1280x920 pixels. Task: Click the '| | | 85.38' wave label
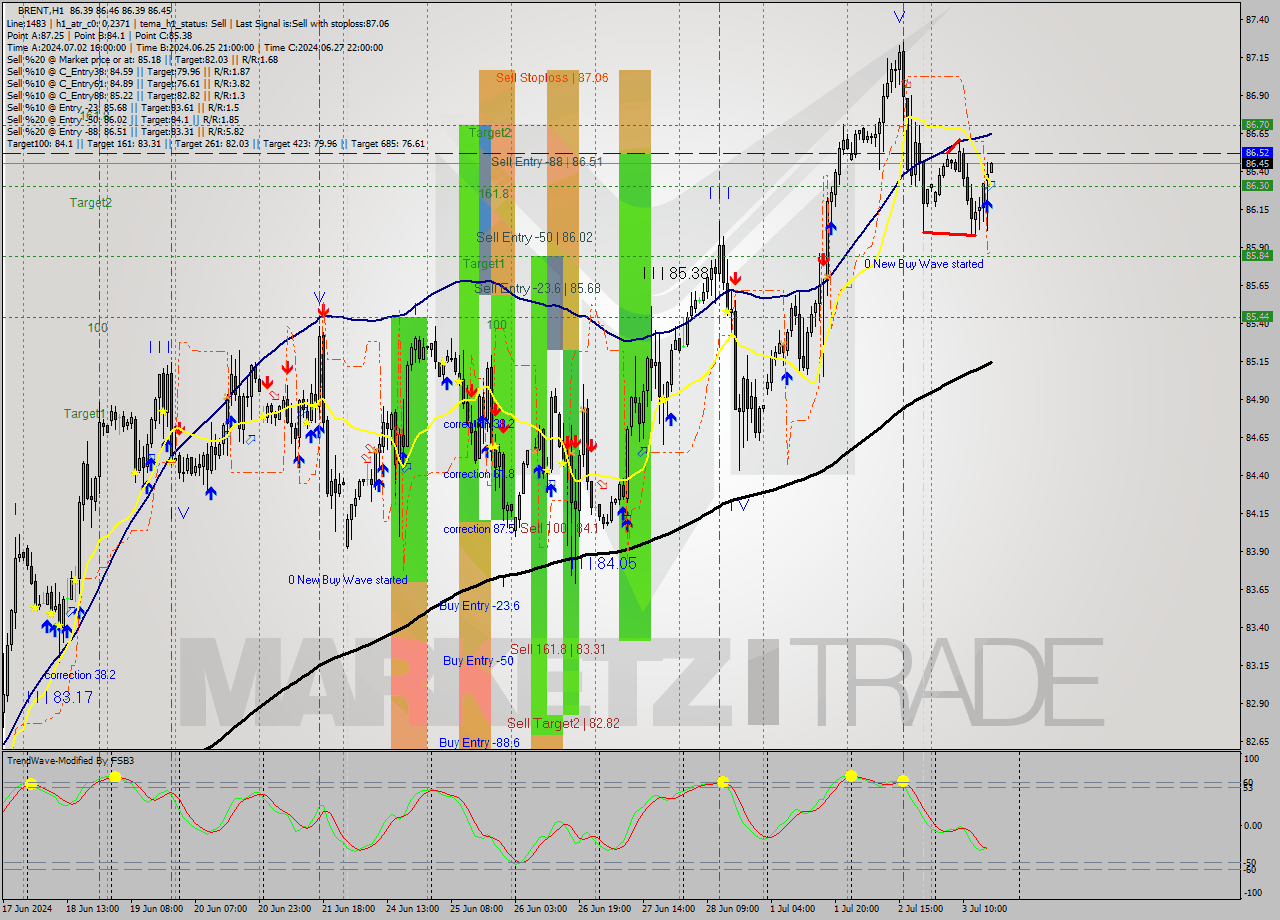(677, 272)
